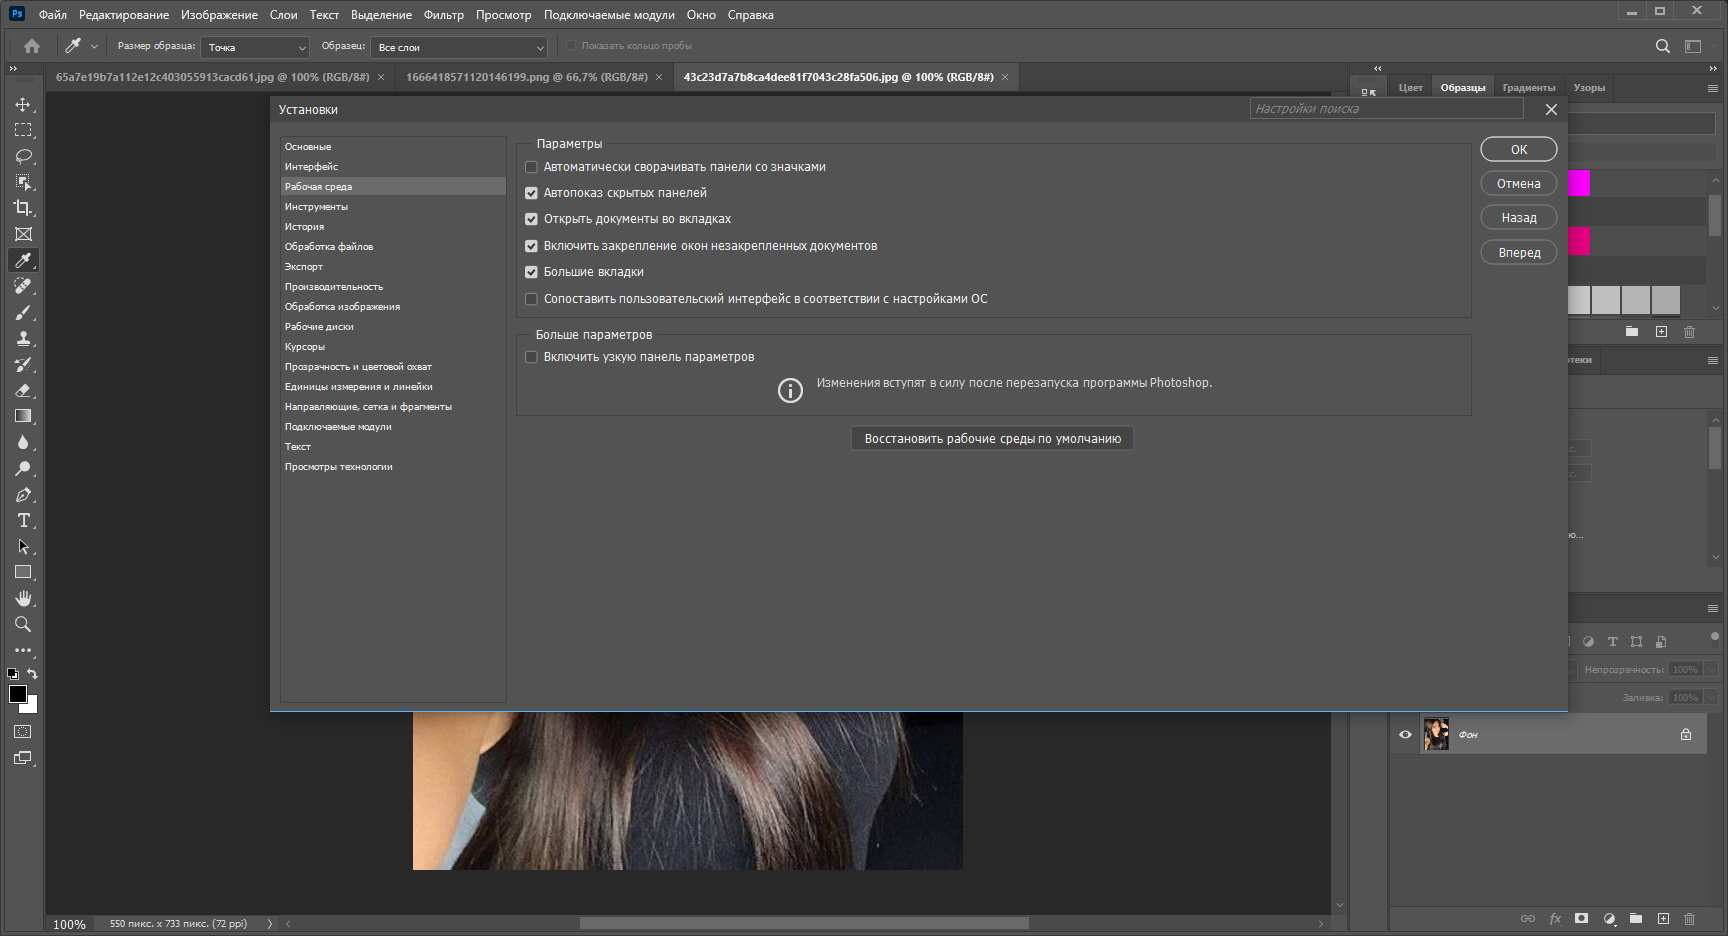
Task: Hide the 'Фон' layer with eye icon
Action: 1405,734
